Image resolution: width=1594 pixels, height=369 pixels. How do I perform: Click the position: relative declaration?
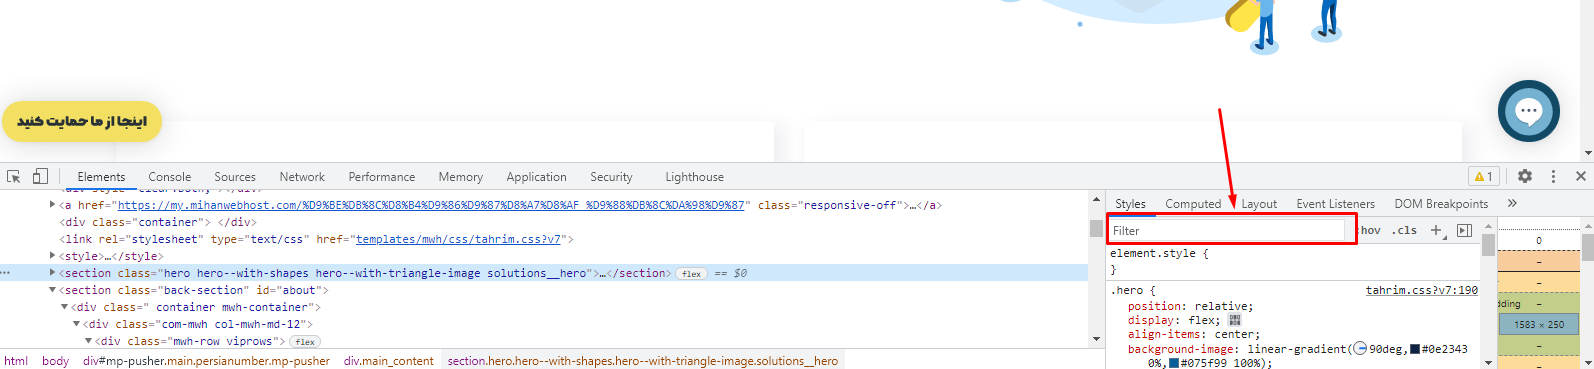tap(1190, 306)
